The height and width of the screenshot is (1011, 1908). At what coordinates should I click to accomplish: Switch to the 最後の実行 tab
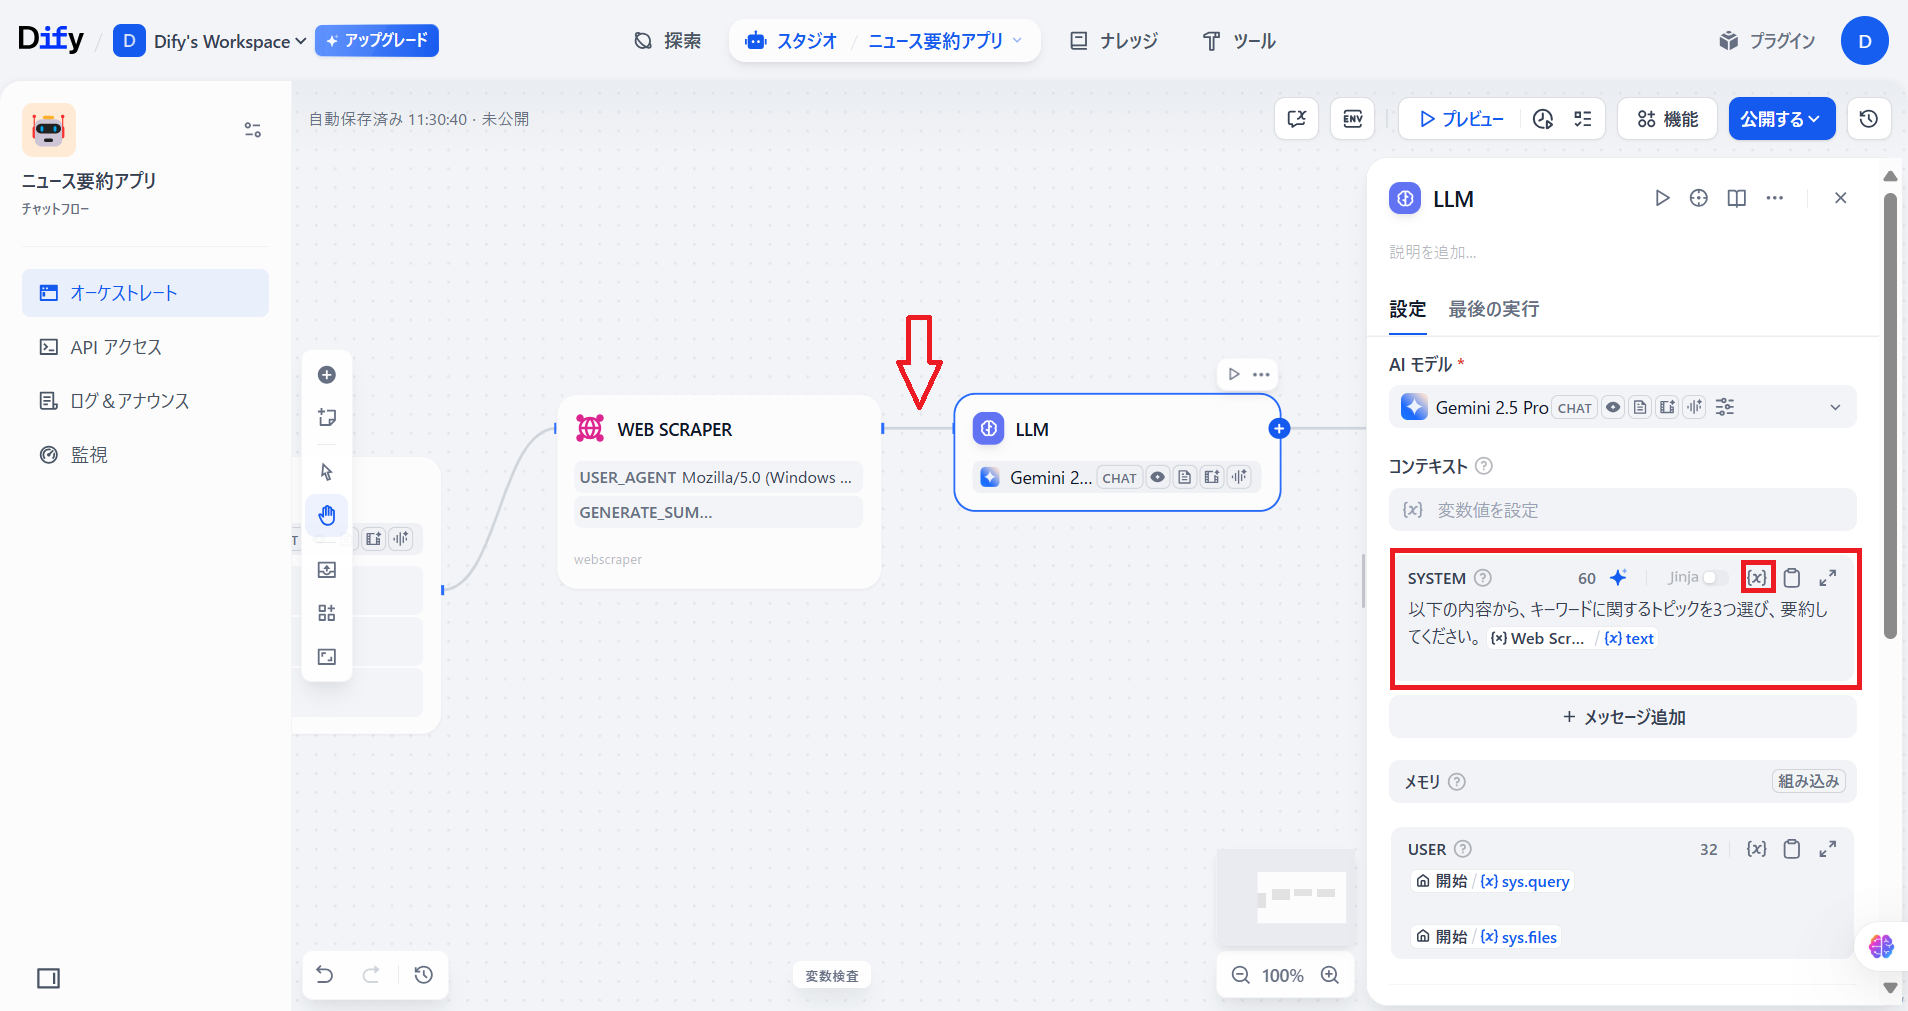[1493, 309]
